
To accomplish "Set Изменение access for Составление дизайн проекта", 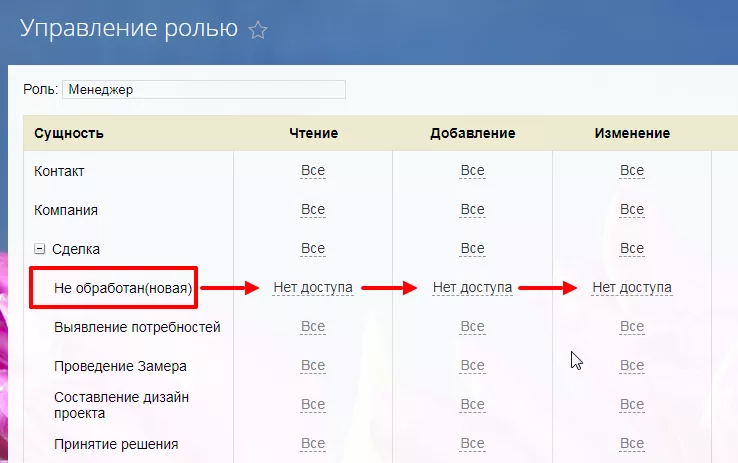I will coord(632,405).
